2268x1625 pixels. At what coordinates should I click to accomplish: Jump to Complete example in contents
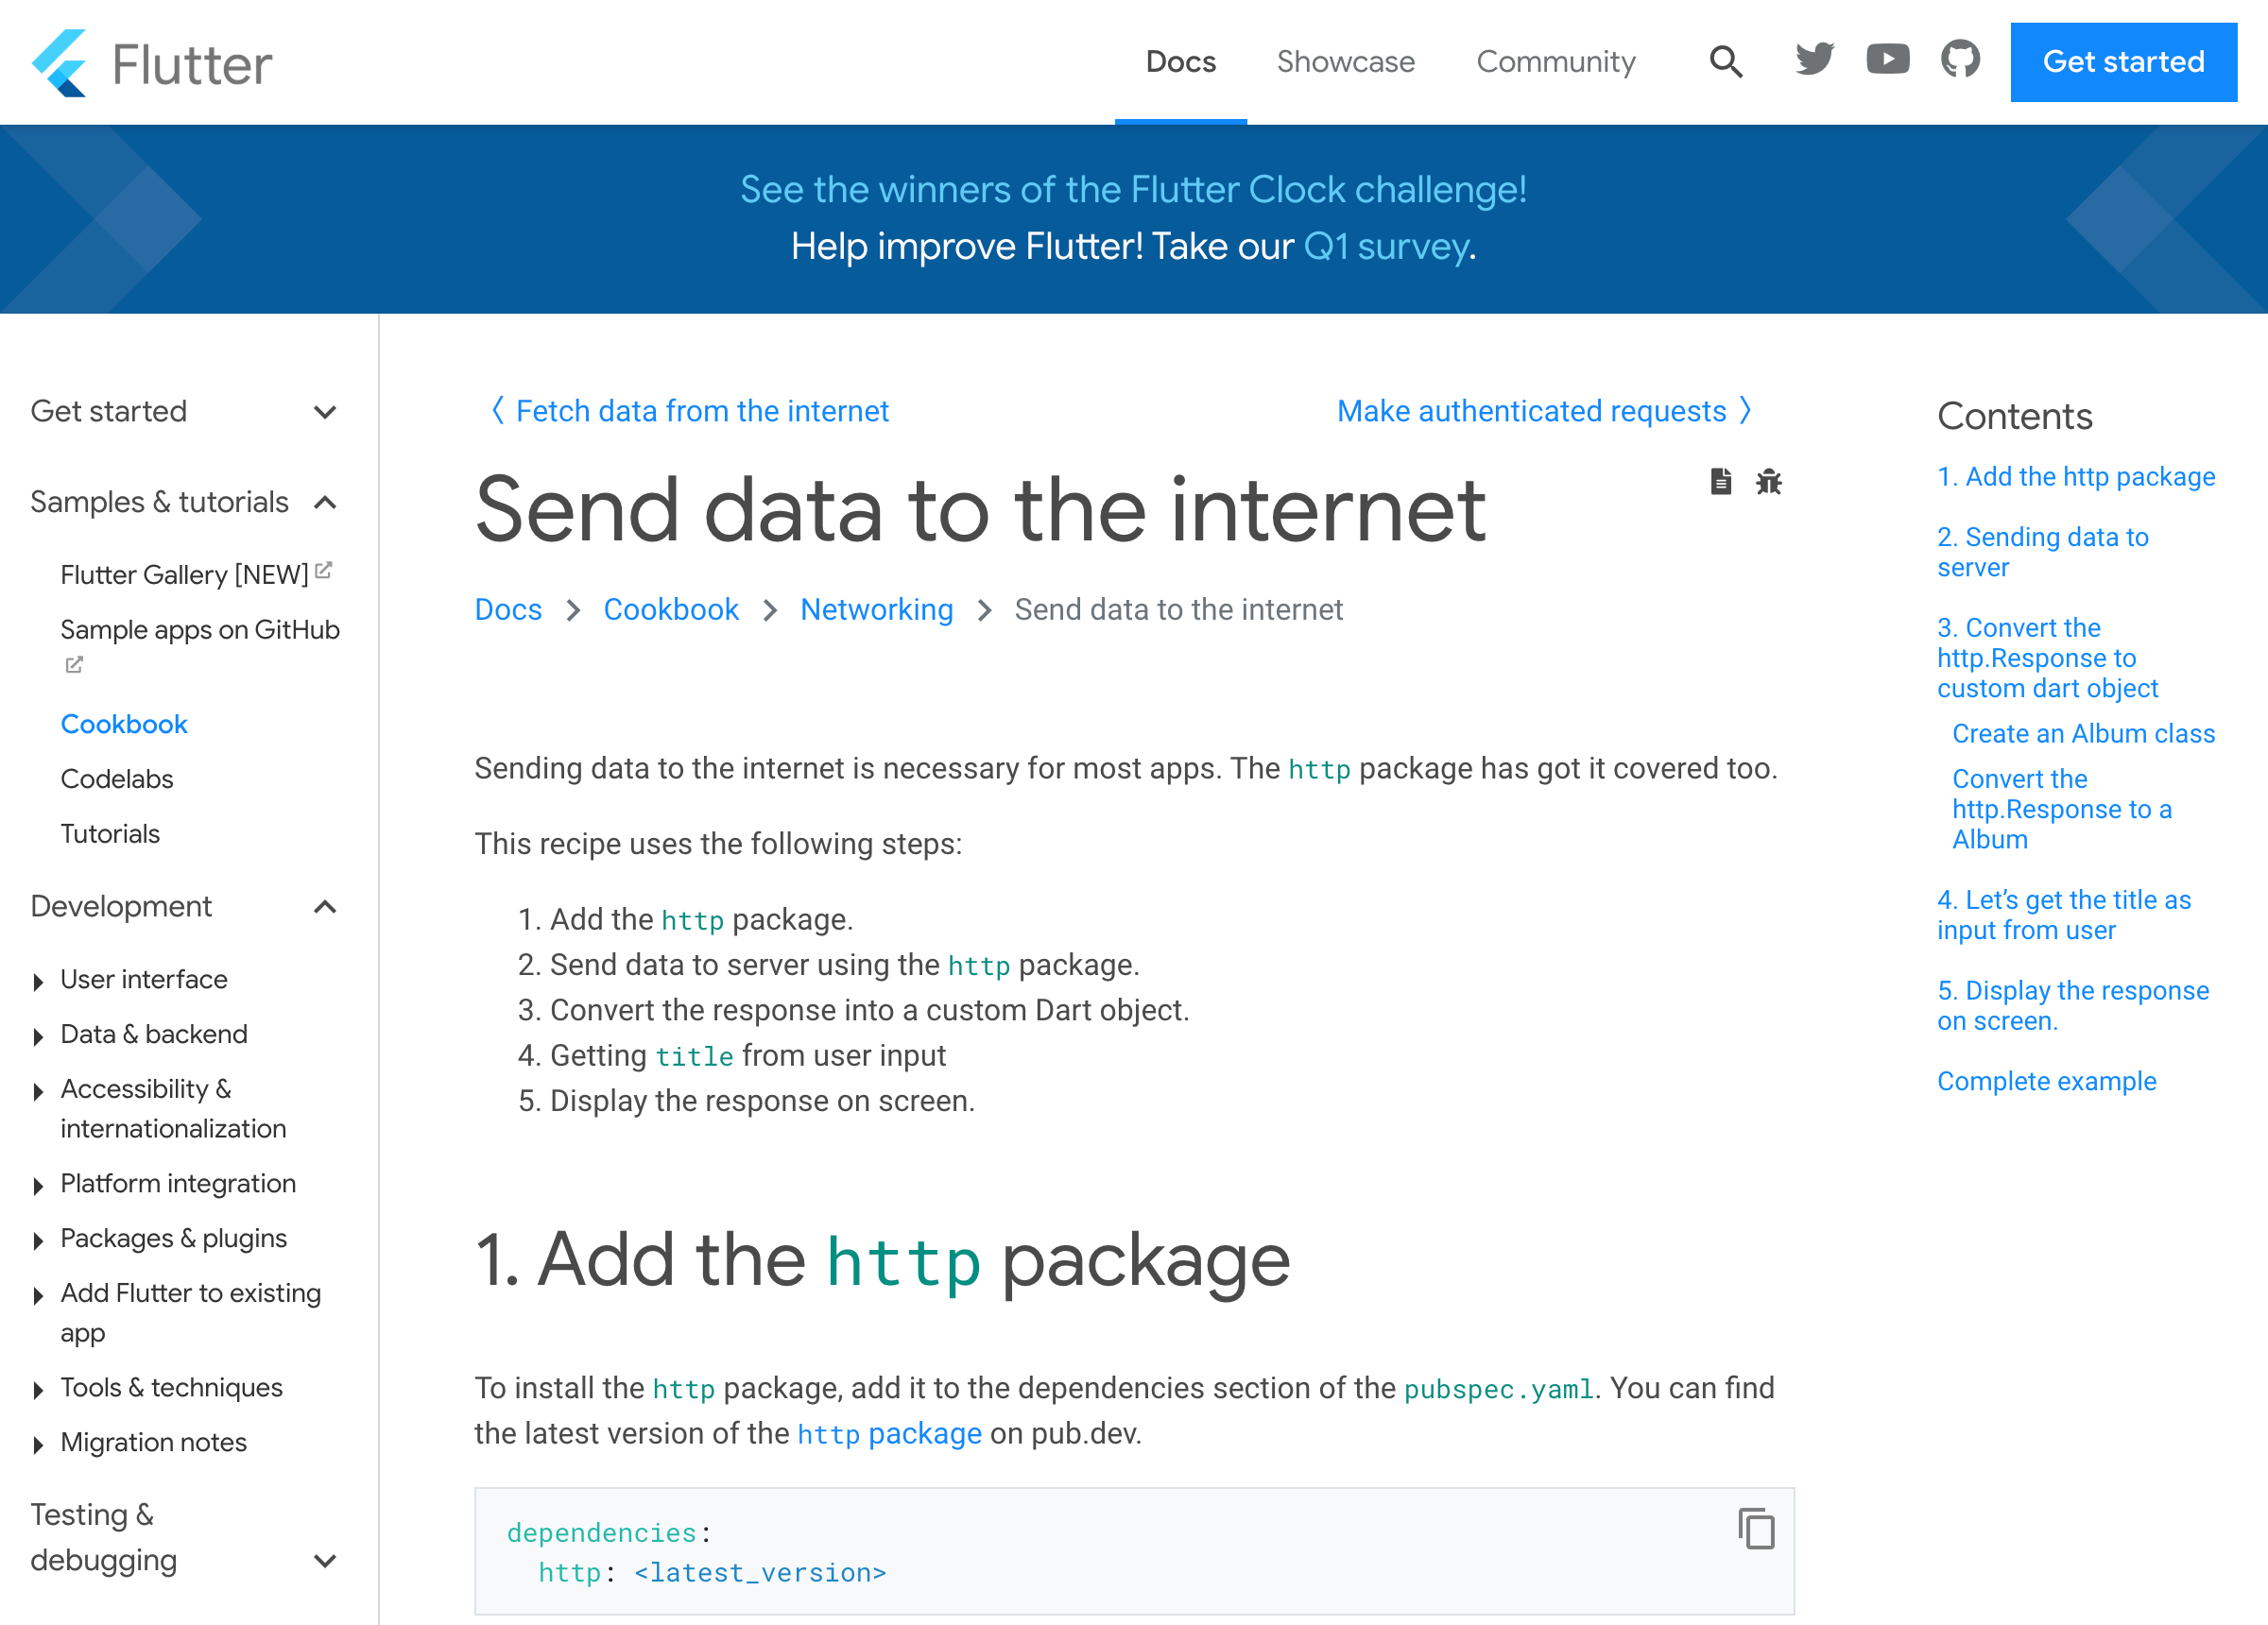pyautogui.click(x=2046, y=1081)
